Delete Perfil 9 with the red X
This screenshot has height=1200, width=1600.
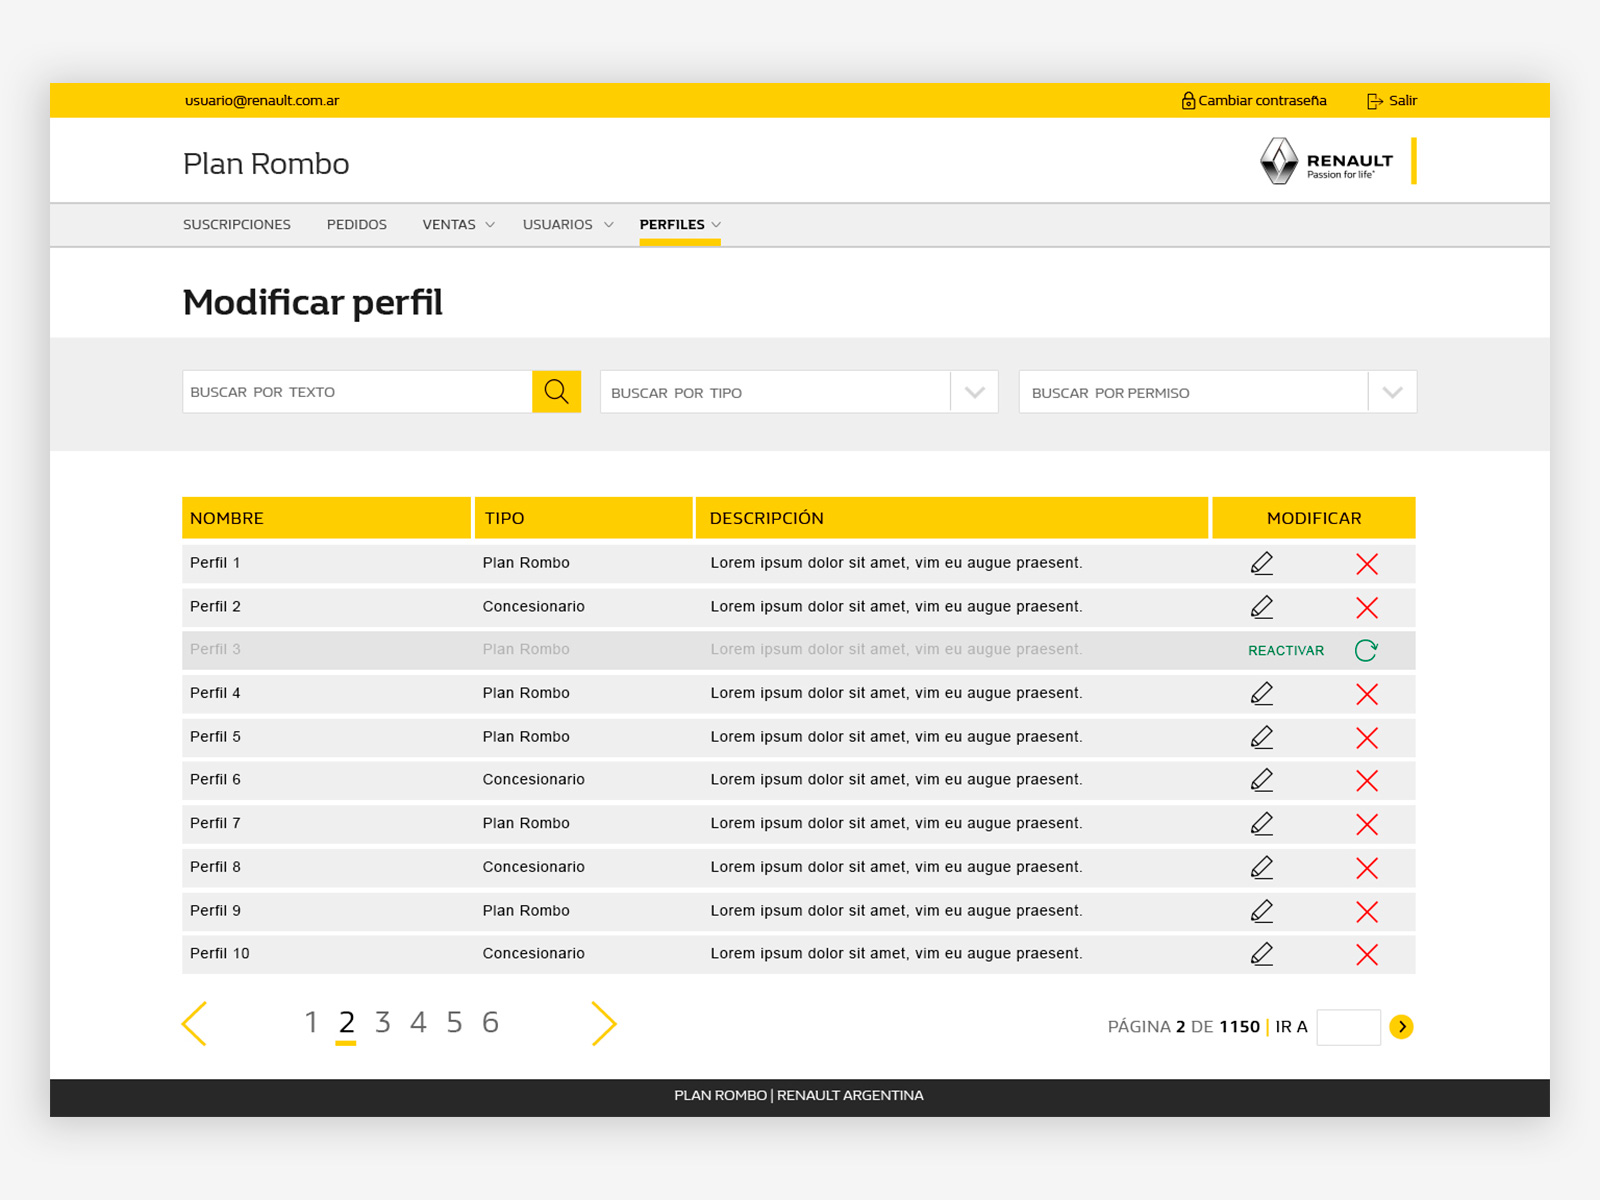(1367, 912)
